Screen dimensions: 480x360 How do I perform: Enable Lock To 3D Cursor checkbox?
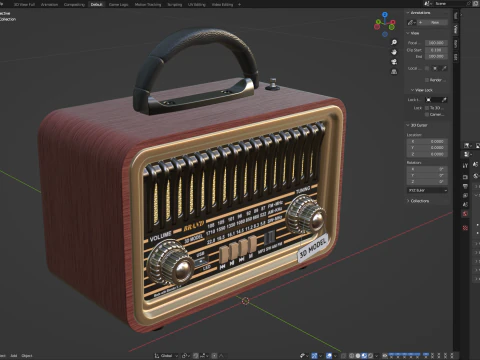click(x=427, y=108)
